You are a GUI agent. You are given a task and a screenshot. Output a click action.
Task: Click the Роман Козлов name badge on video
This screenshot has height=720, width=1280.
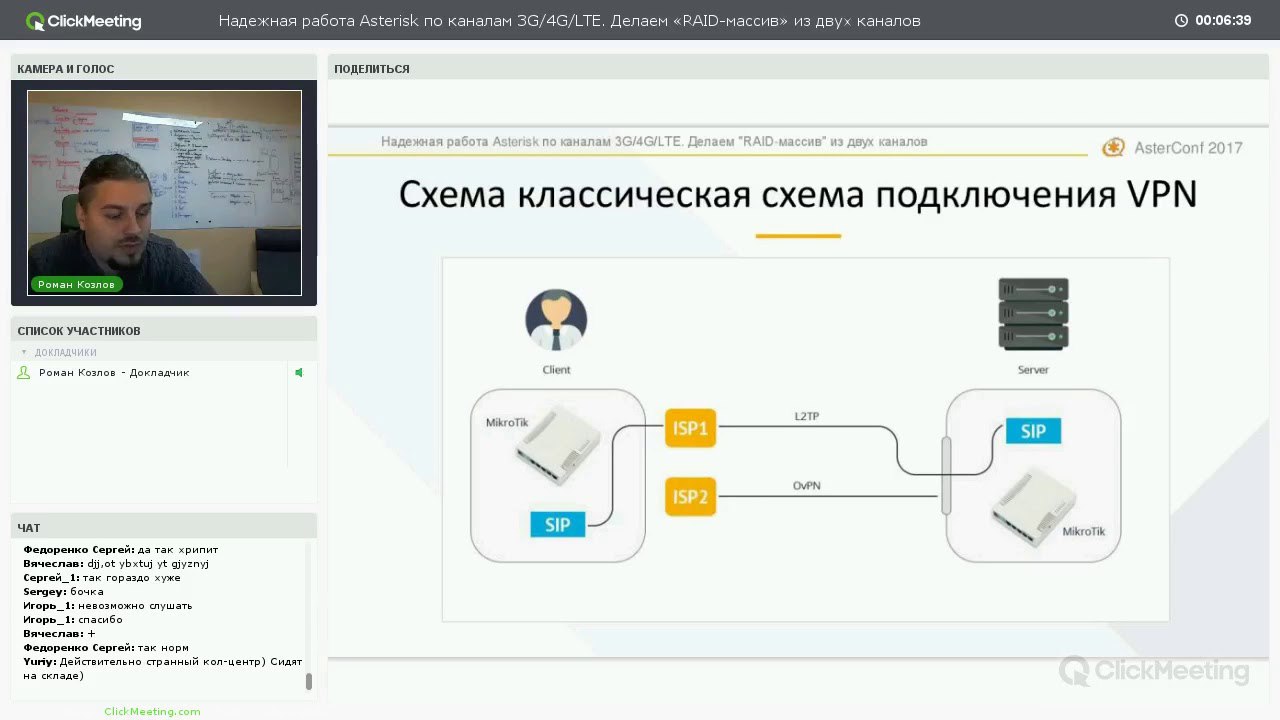(76, 284)
